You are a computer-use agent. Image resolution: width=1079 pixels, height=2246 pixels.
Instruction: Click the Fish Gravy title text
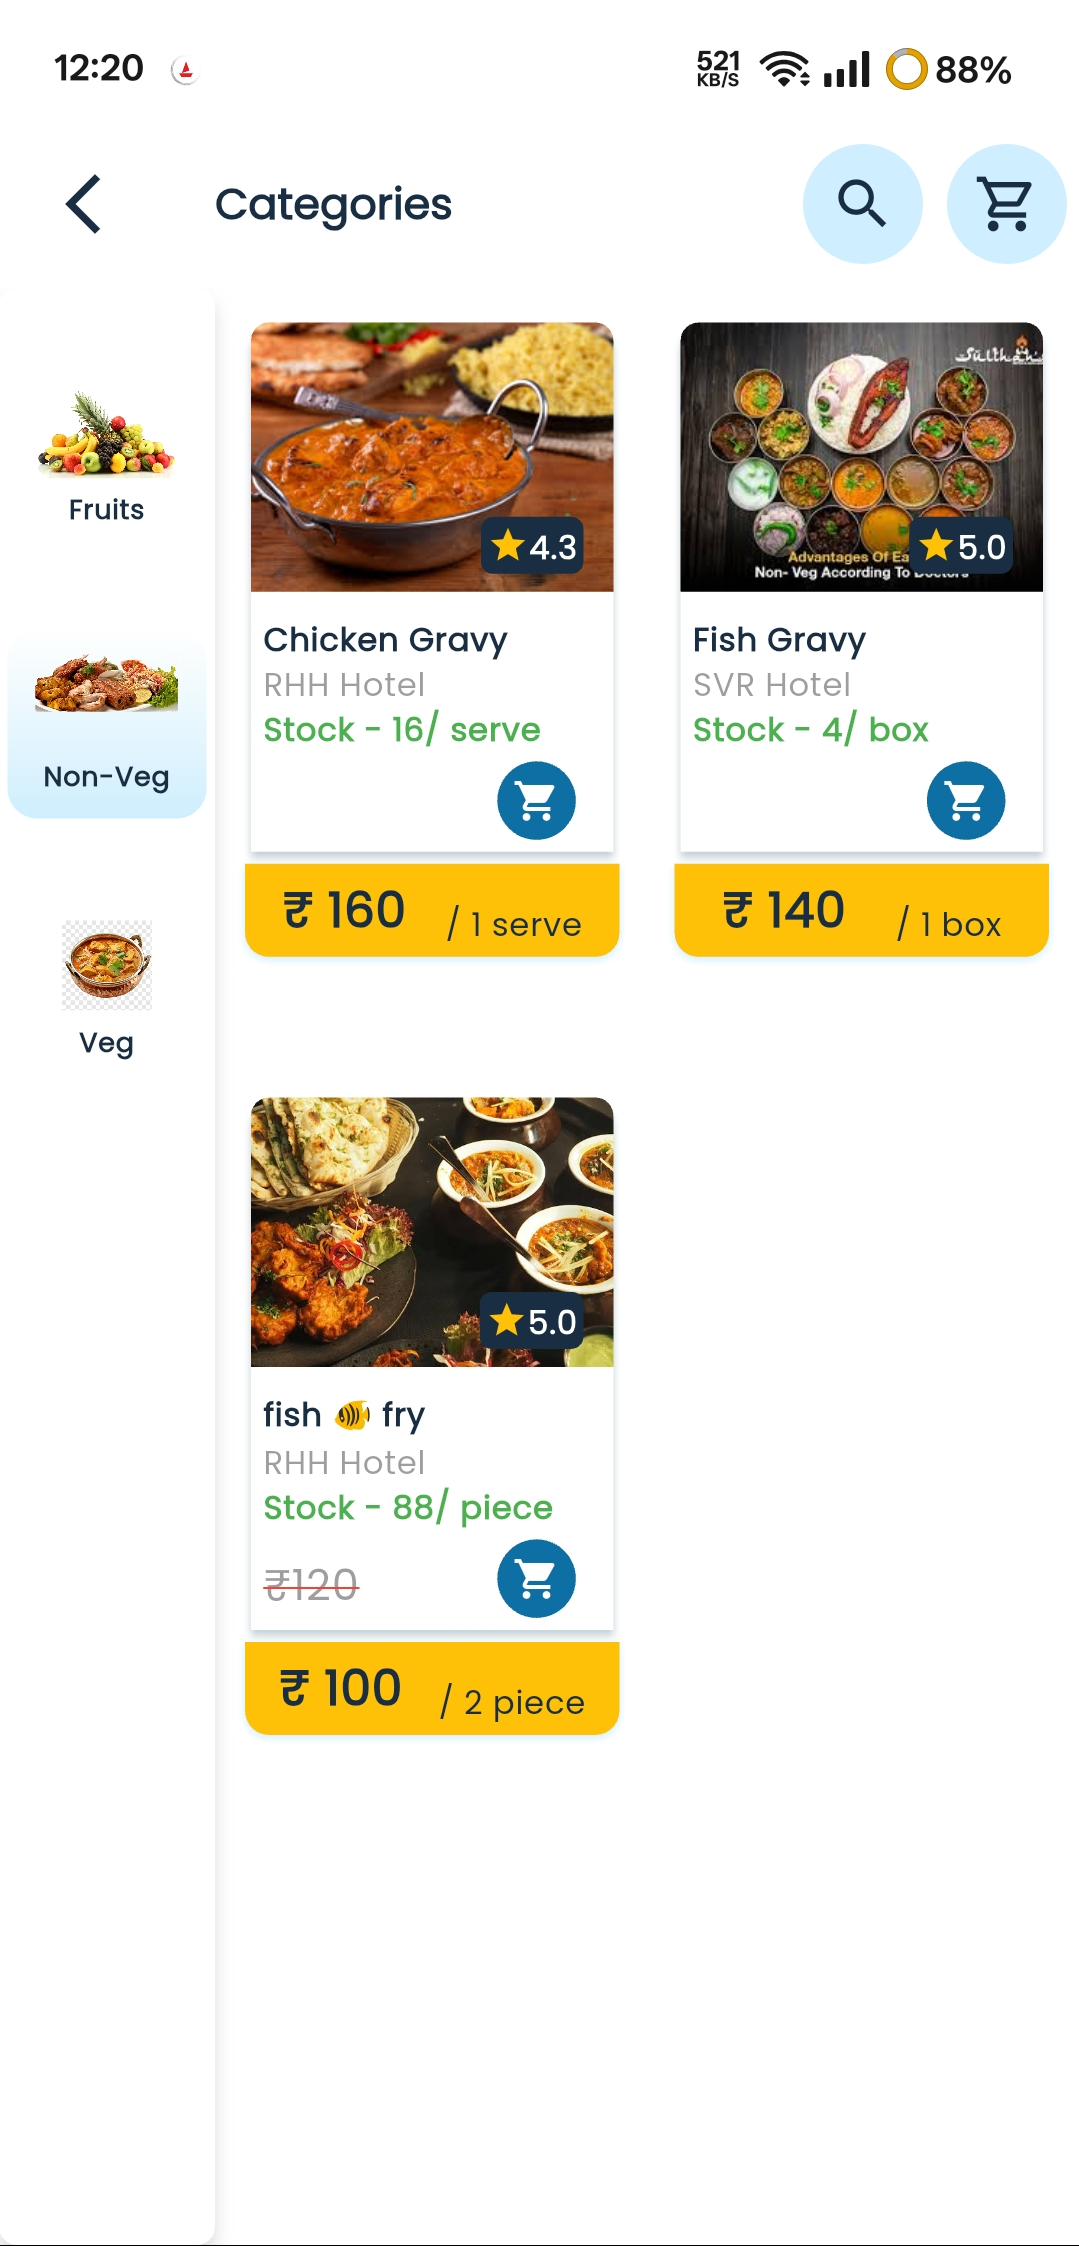(779, 639)
